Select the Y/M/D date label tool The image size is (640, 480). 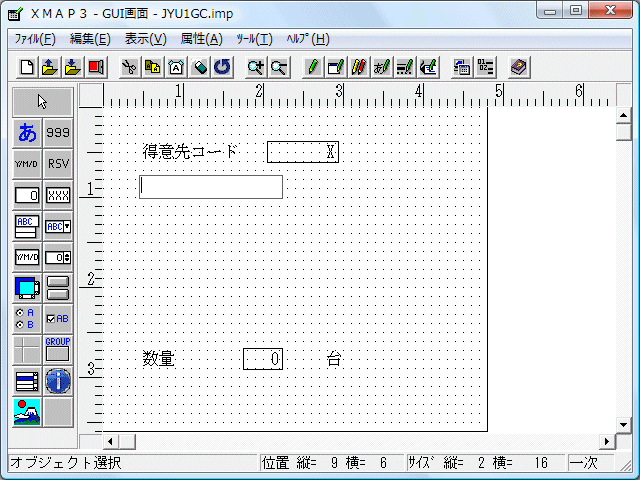click(x=27, y=164)
